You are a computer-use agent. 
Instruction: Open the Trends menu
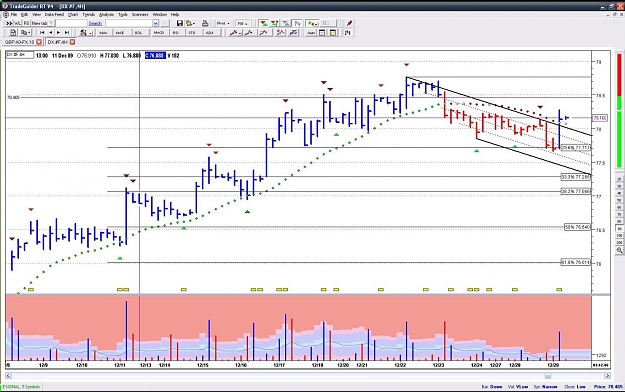point(88,14)
